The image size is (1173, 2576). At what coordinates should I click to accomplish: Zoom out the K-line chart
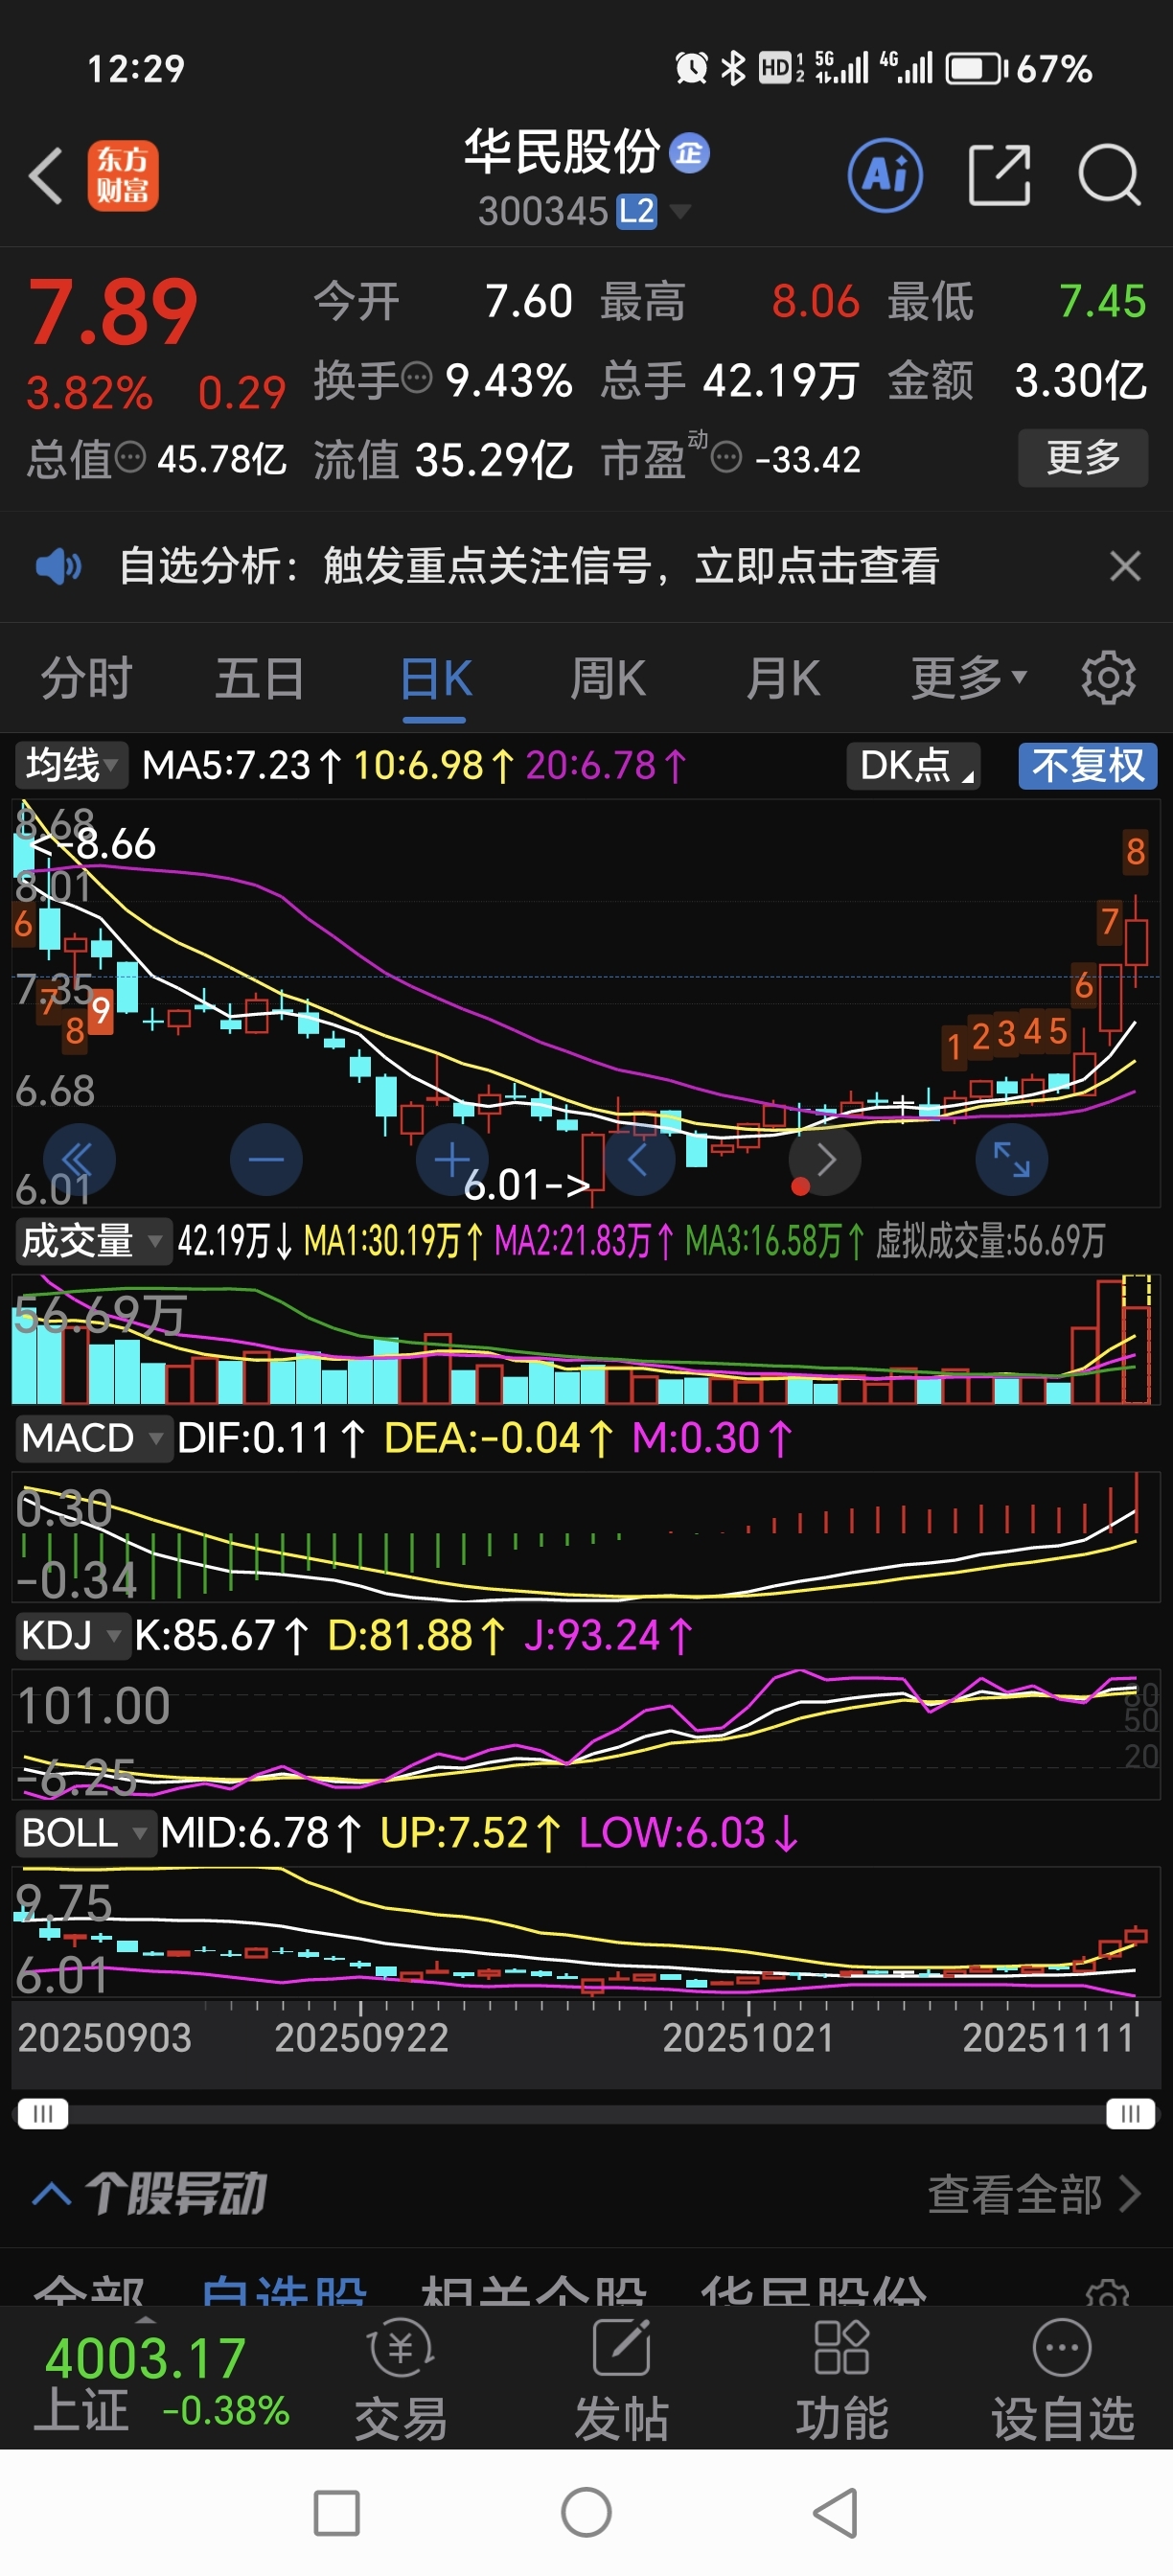pos(266,1160)
